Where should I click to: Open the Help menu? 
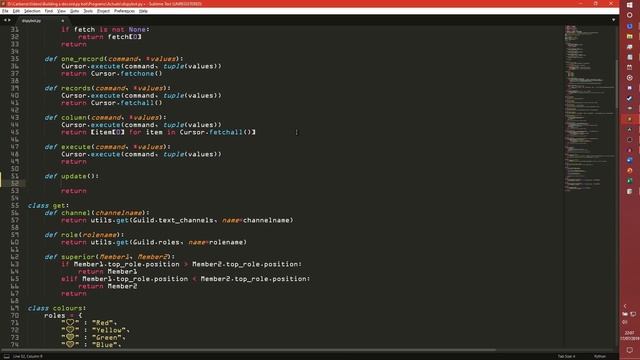143,11
